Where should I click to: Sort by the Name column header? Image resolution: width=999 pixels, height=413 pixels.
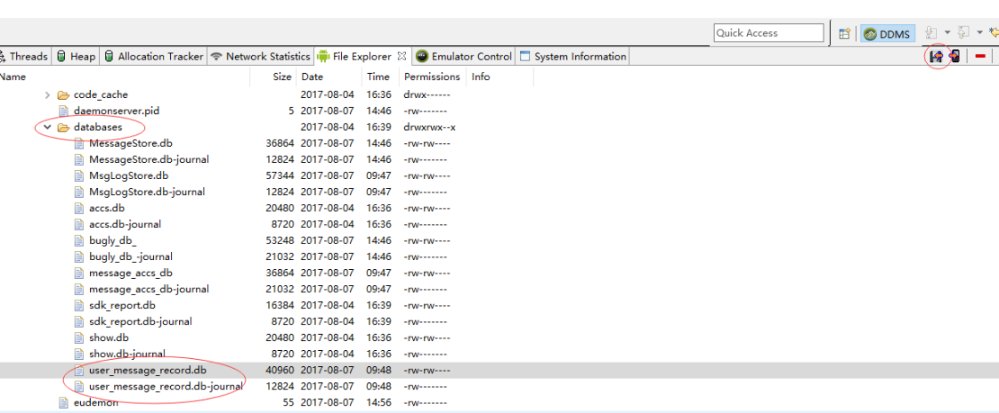(x=13, y=76)
